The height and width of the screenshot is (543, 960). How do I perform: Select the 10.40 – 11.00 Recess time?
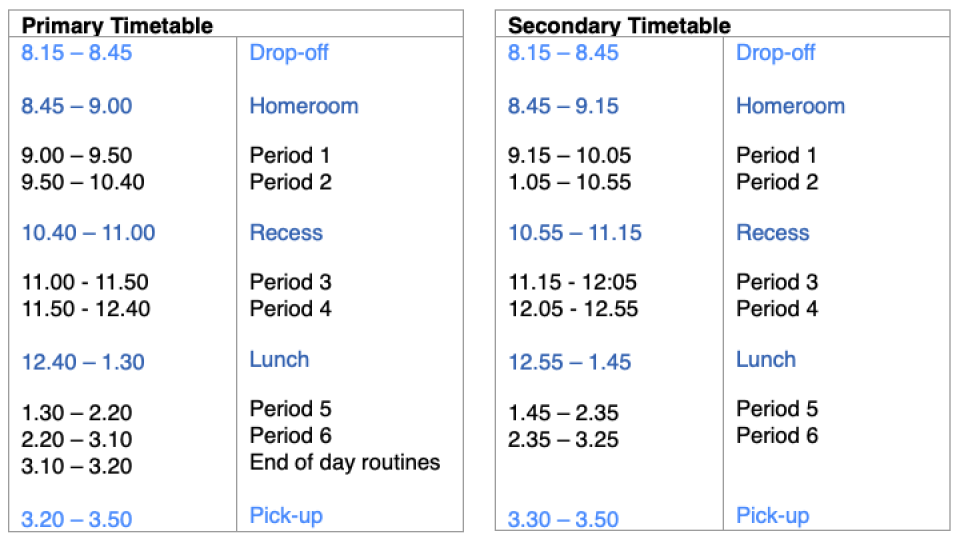tap(88, 233)
